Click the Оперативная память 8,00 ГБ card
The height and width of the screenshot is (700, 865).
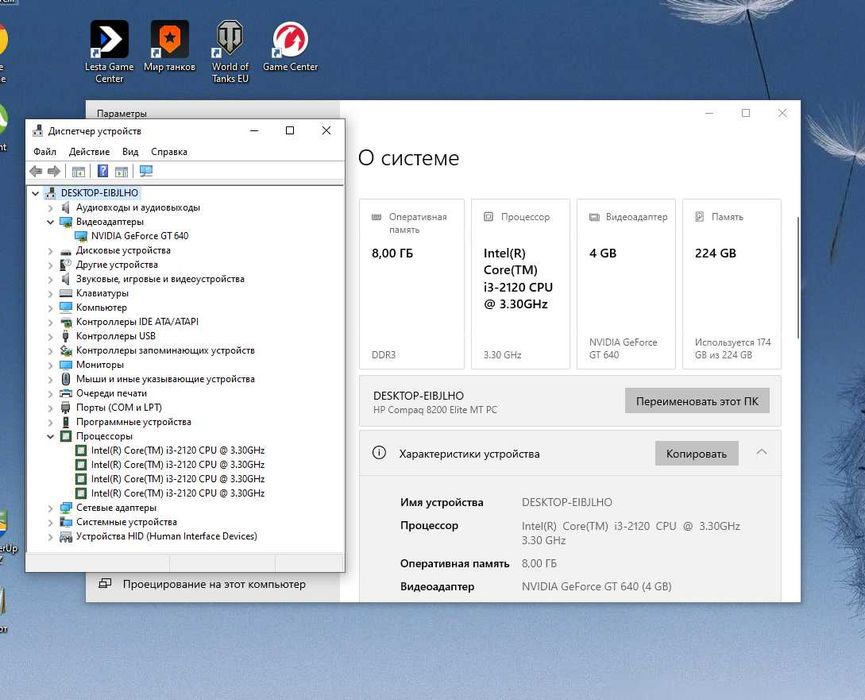412,284
